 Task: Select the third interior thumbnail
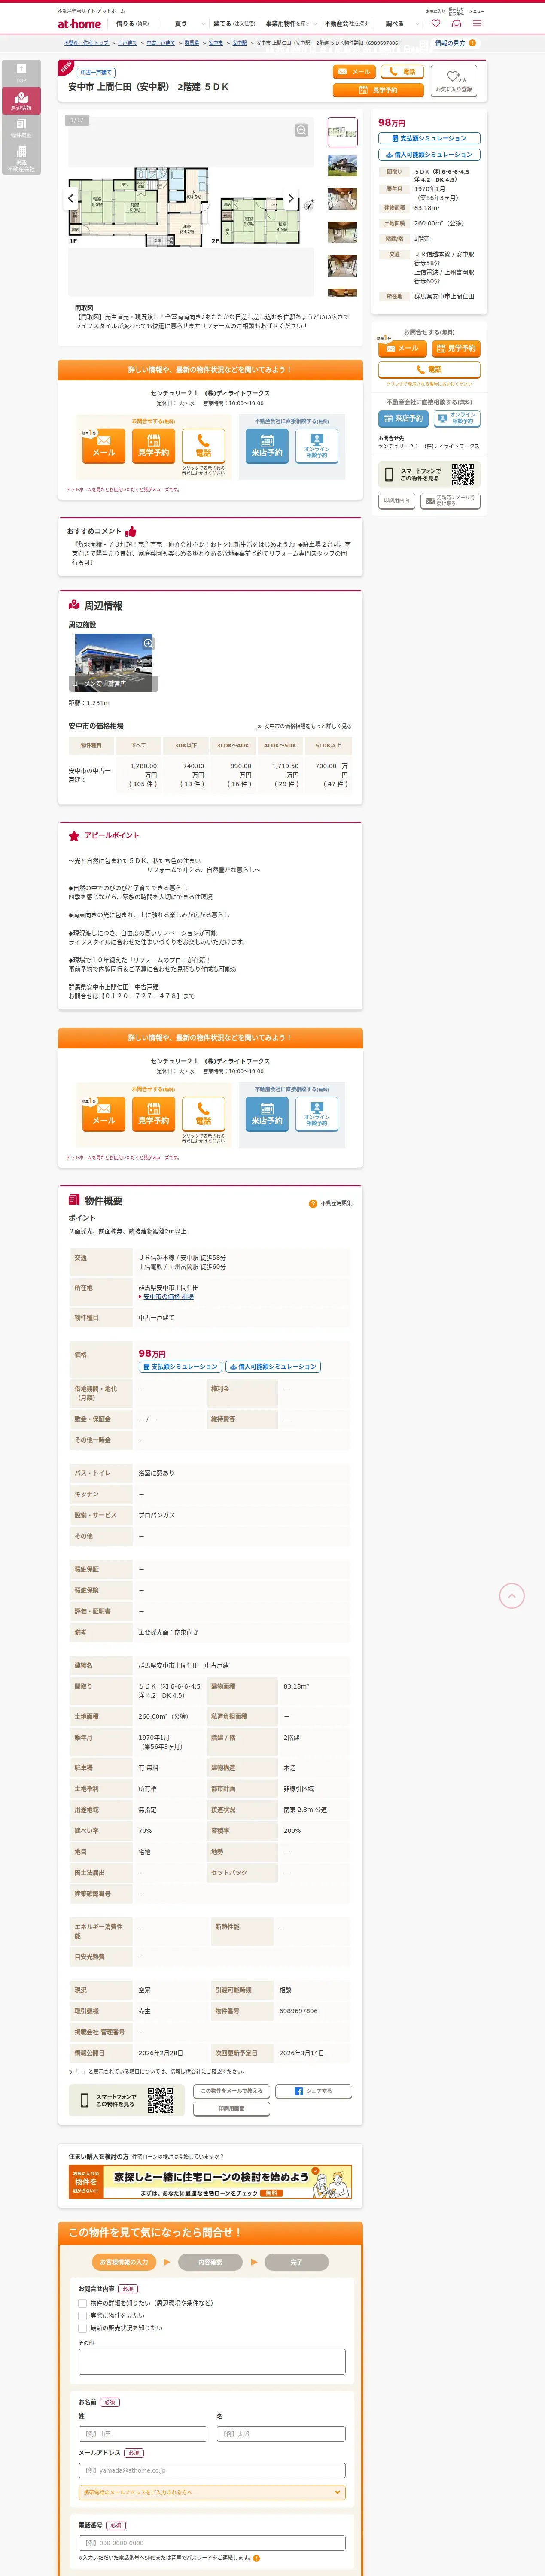tap(343, 199)
